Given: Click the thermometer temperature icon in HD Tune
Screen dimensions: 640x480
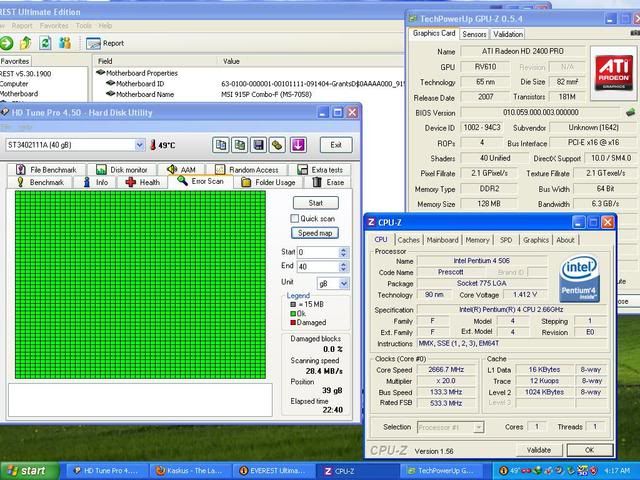Looking at the screenshot, I should point(153,145).
